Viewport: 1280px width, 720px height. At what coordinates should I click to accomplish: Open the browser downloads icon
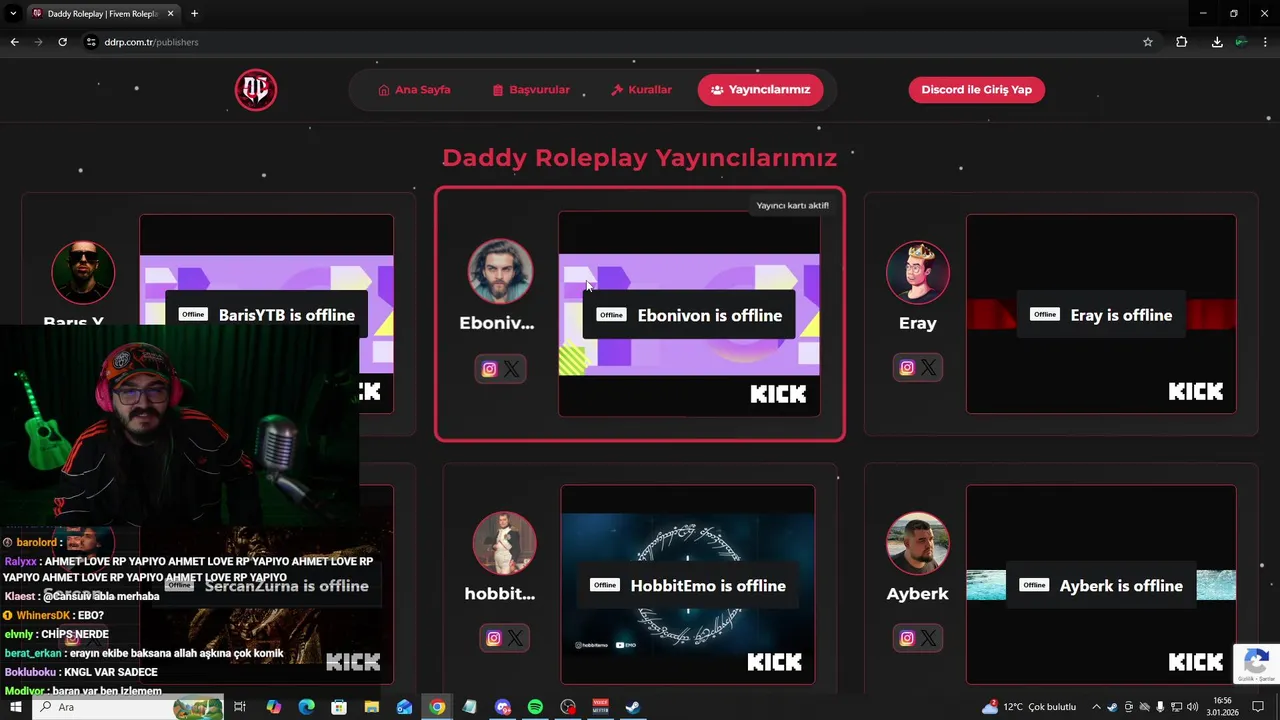pyautogui.click(x=1217, y=42)
